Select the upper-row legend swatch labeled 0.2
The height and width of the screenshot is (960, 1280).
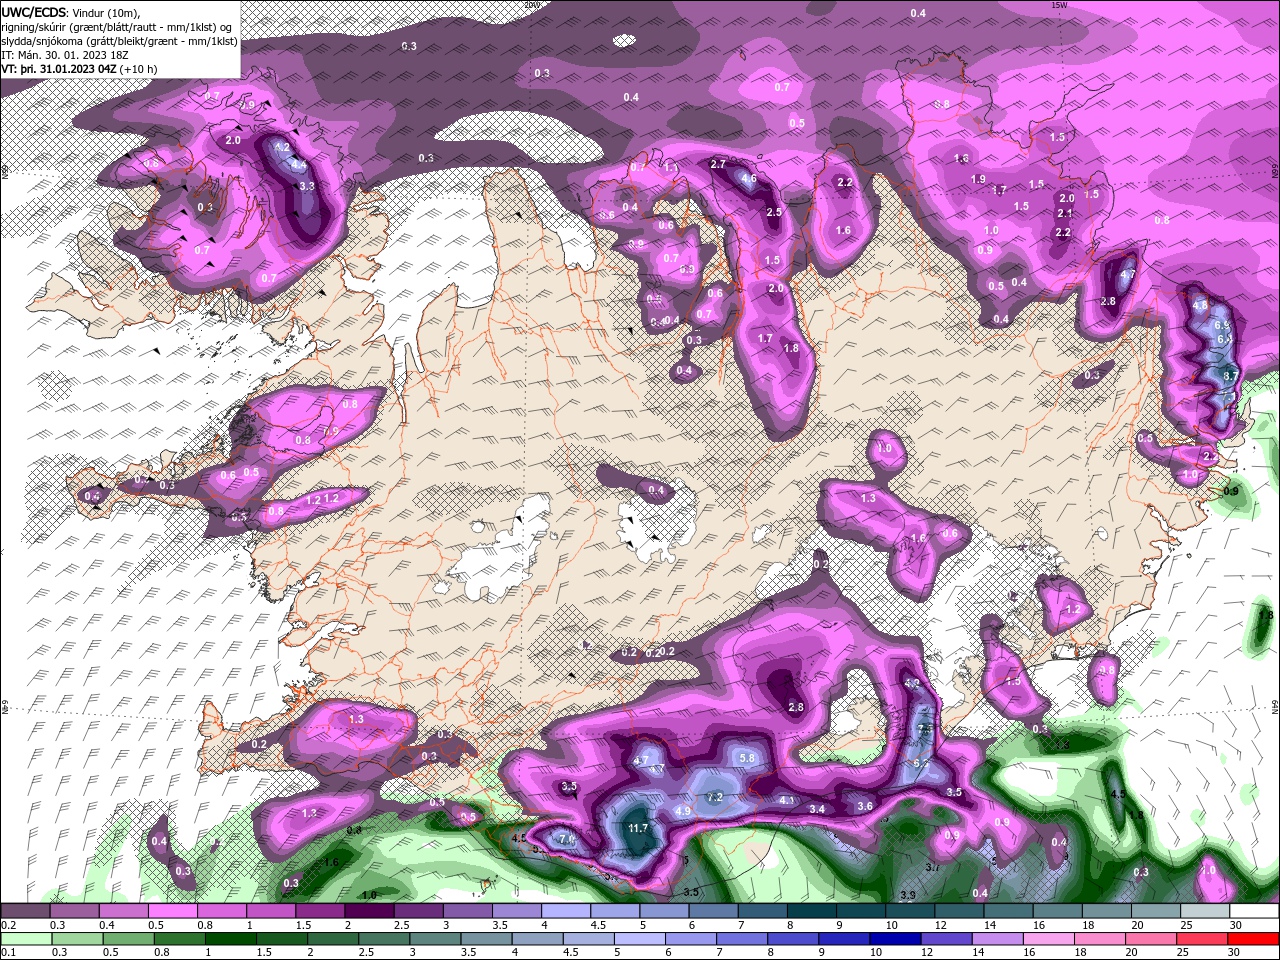[x=26, y=910]
